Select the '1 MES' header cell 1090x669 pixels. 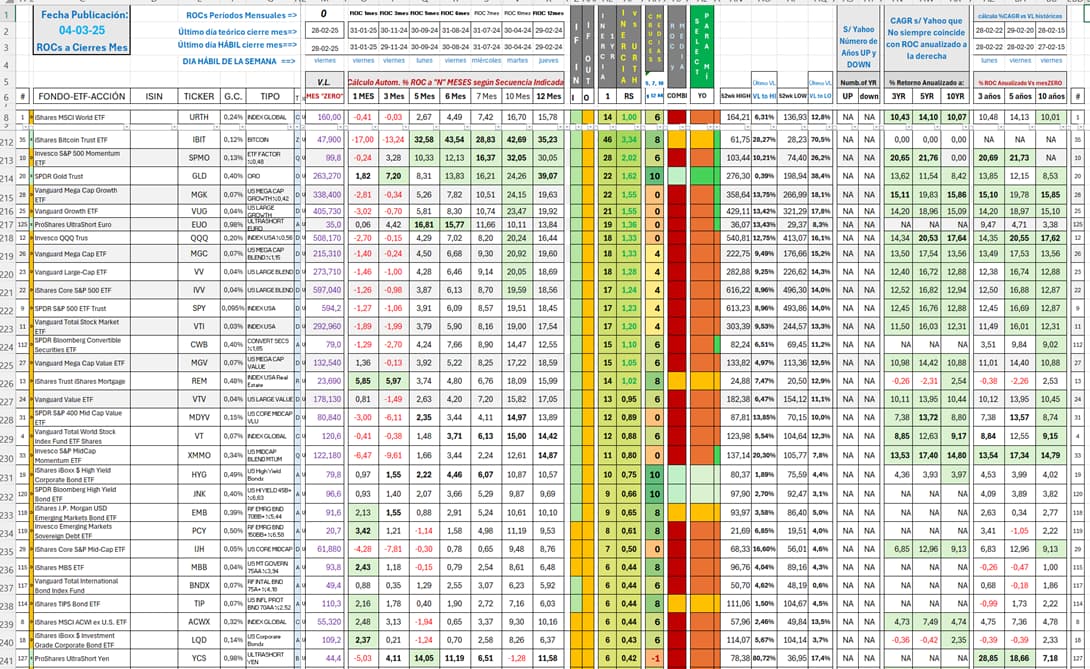pos(363,97)
